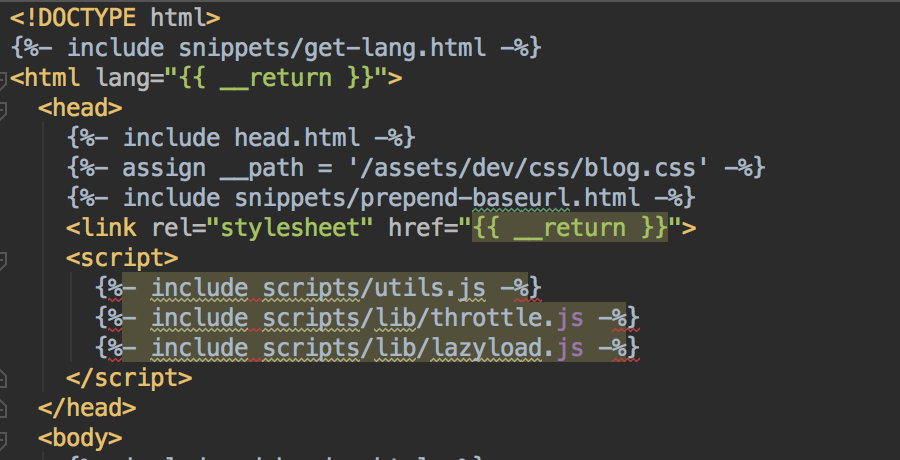Click the '__path' variable name

click(x=262, y=169)
